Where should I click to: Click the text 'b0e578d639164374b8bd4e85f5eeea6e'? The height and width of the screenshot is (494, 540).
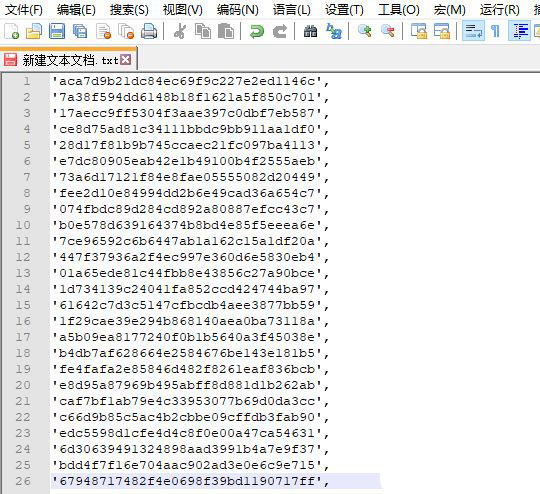tap(187, 225)
